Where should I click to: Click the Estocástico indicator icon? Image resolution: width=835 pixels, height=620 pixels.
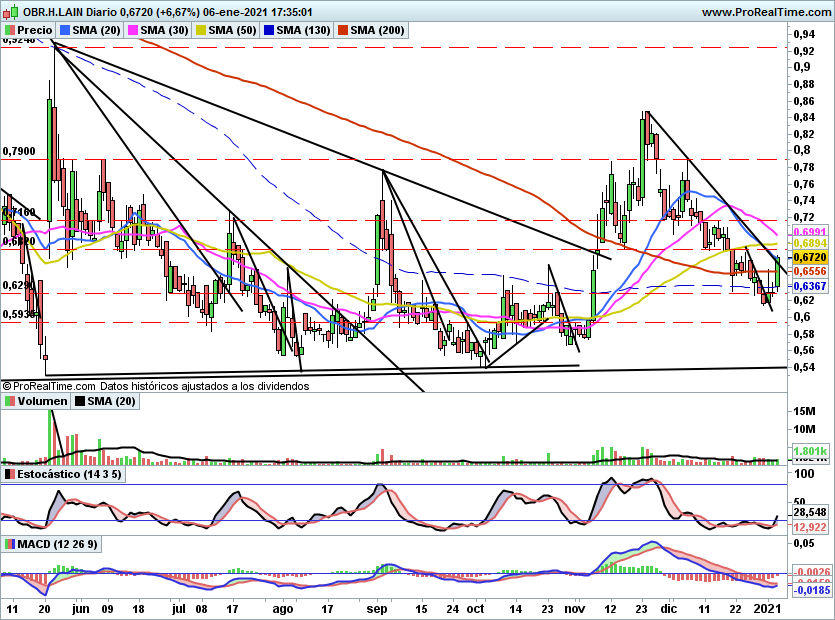pyautogui.click(x=10, y=472)
